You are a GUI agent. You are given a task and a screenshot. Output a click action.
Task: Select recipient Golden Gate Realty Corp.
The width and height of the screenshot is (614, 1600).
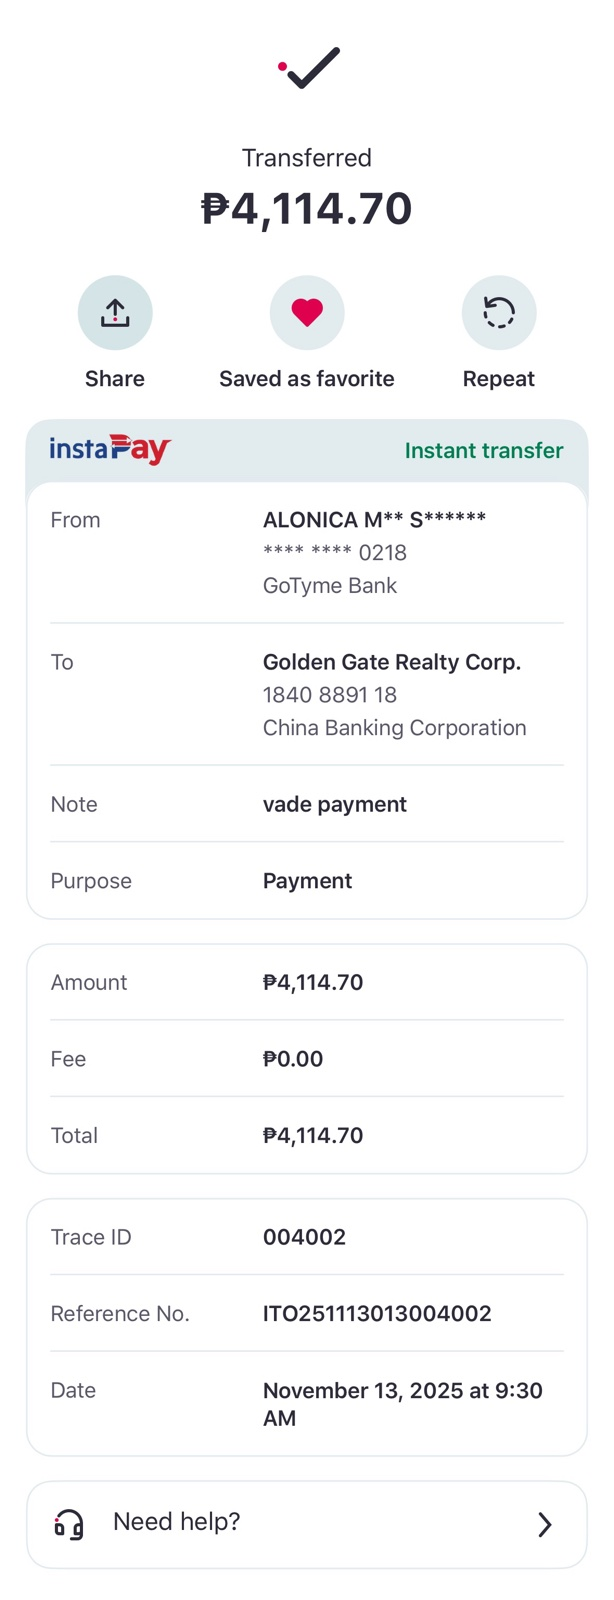pos(391,662)
